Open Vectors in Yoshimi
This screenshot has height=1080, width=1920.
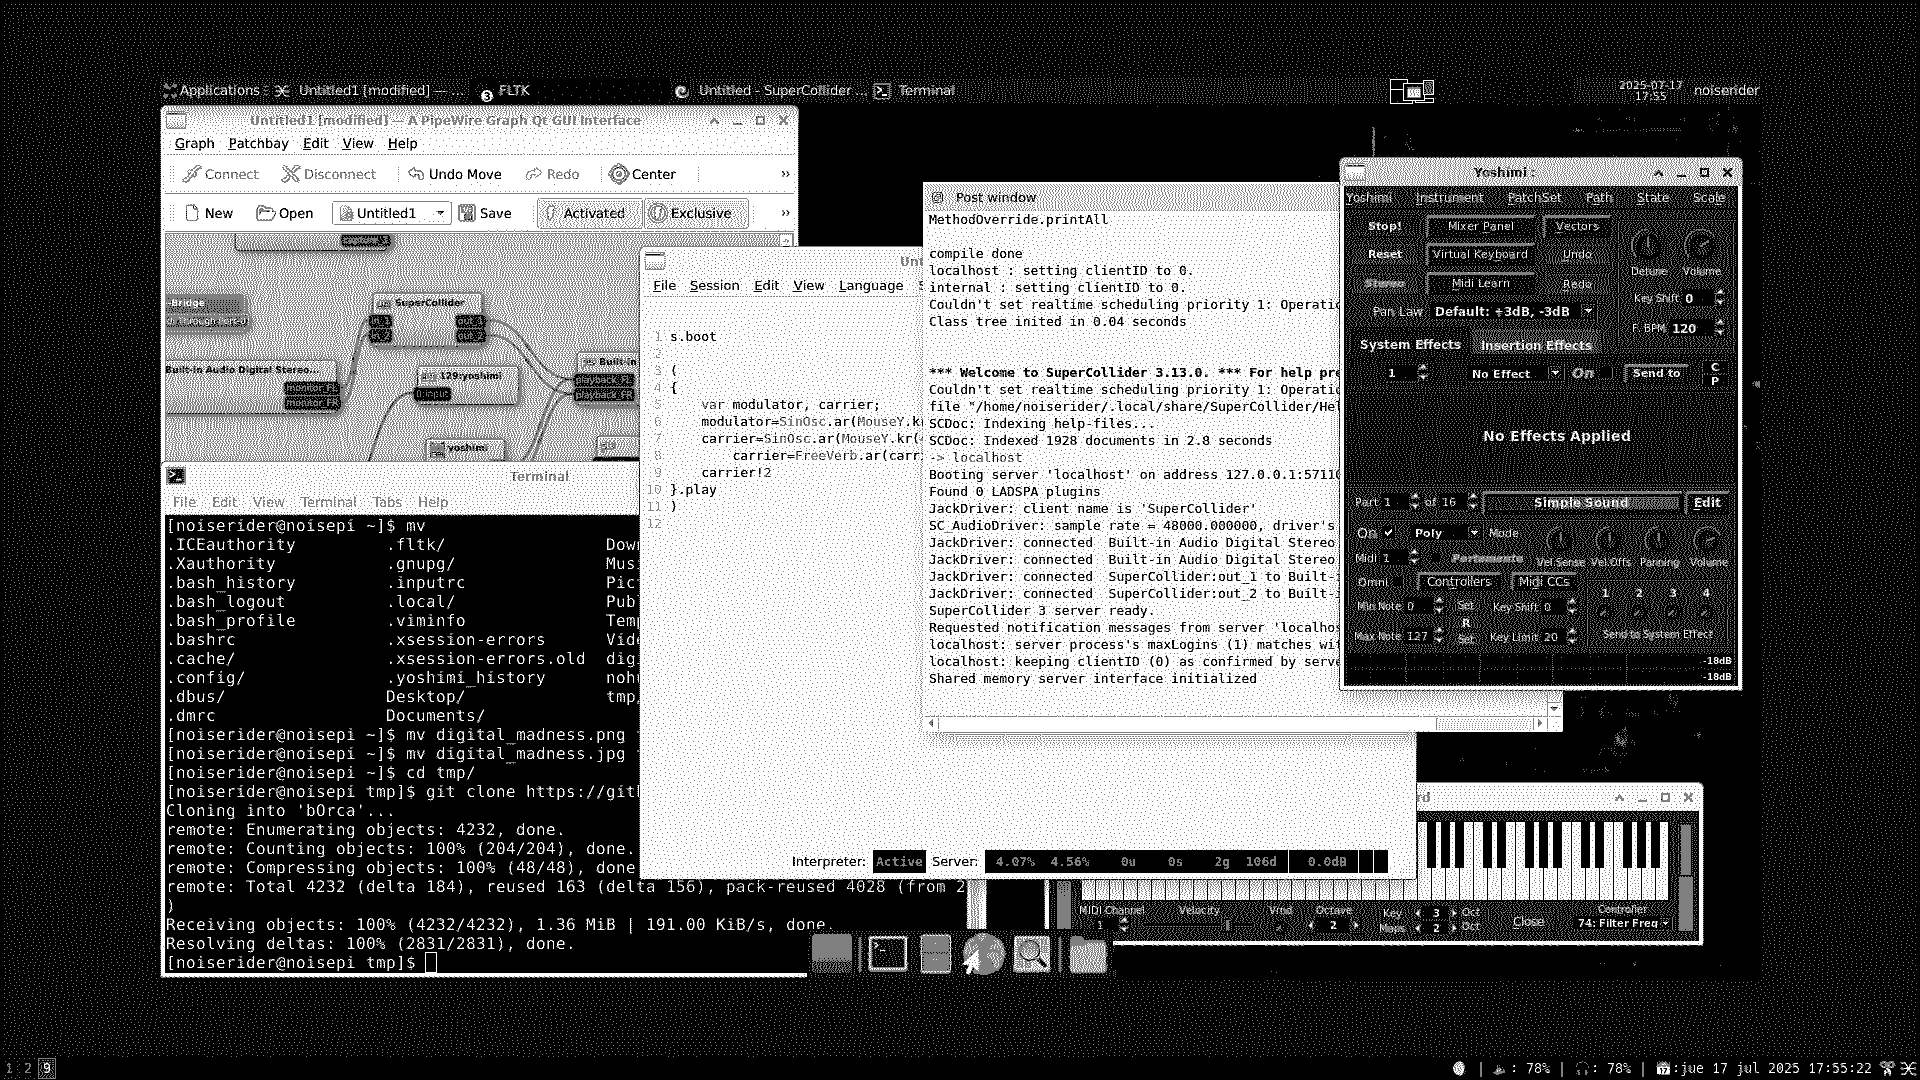[1577, 226]
